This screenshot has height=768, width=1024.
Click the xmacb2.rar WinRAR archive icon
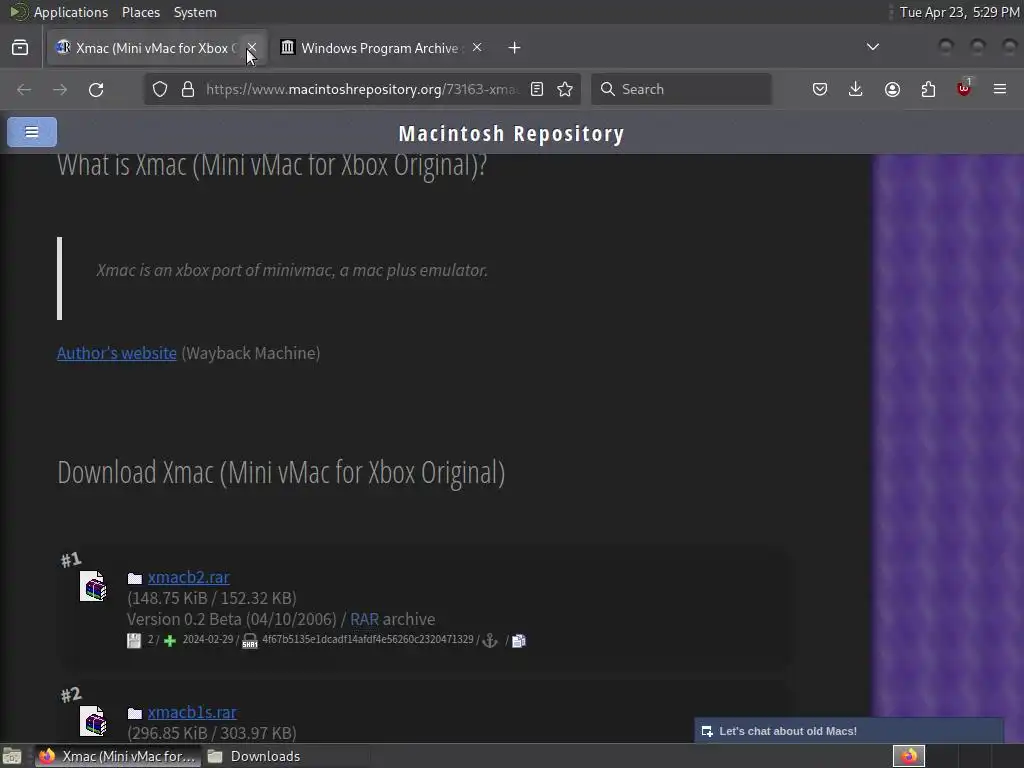click(x=93, y=586)
